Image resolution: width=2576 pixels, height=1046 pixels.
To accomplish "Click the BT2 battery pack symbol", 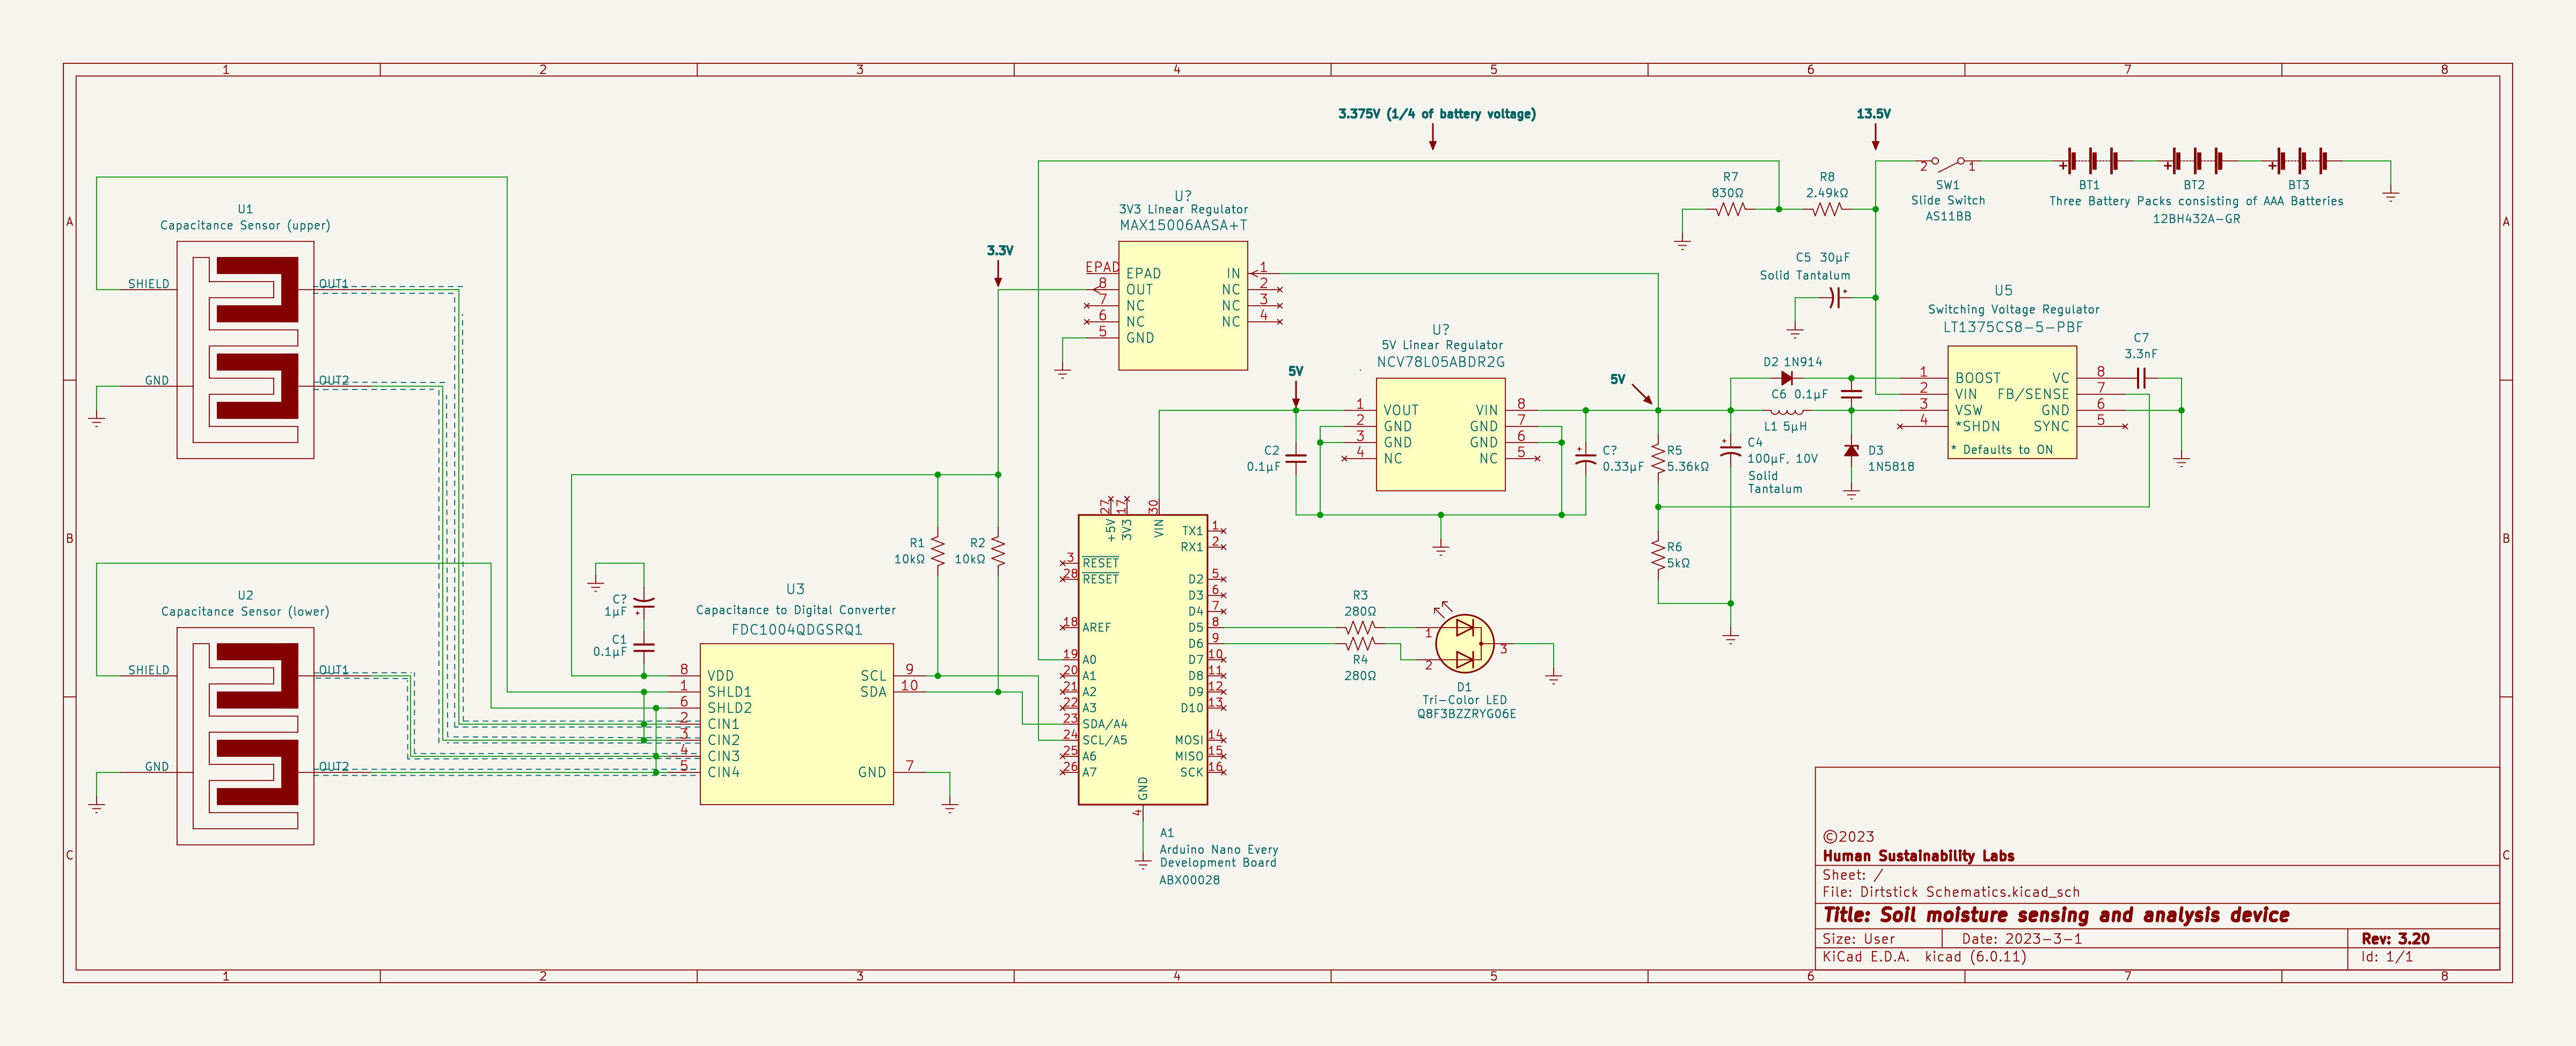I will pos(2195,161).
